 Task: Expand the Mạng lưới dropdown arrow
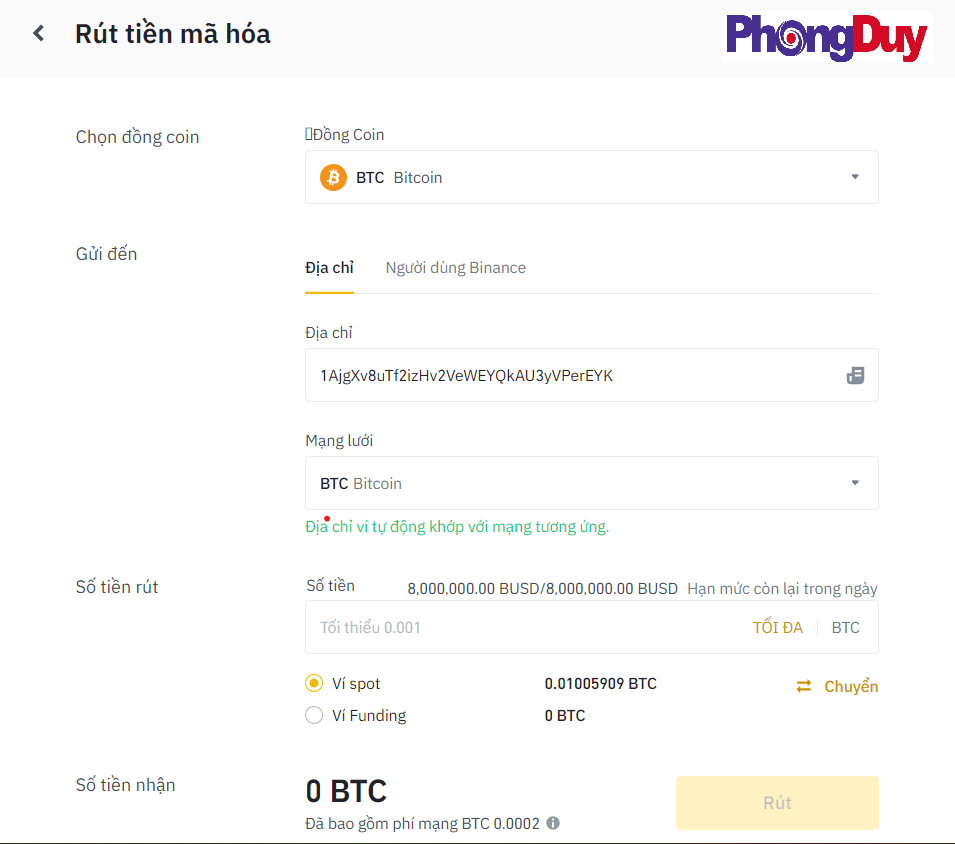pyautogui.click(x=855, y=483)
